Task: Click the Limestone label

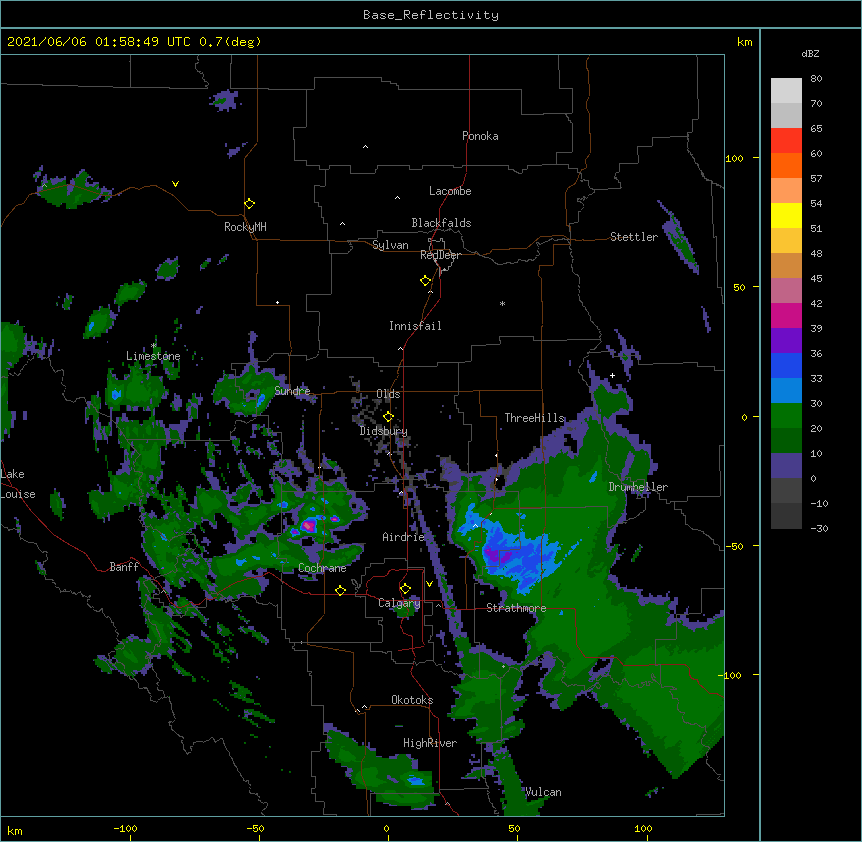Action: pyautogui.click(x=153, y=356)
